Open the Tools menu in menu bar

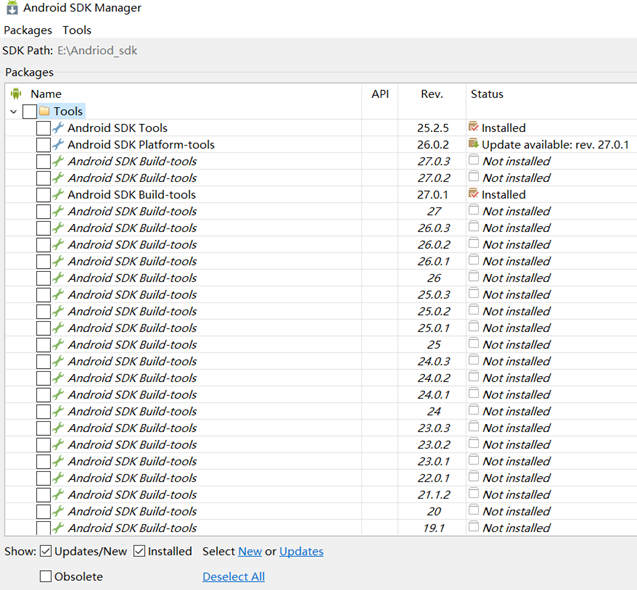(77, 30)
